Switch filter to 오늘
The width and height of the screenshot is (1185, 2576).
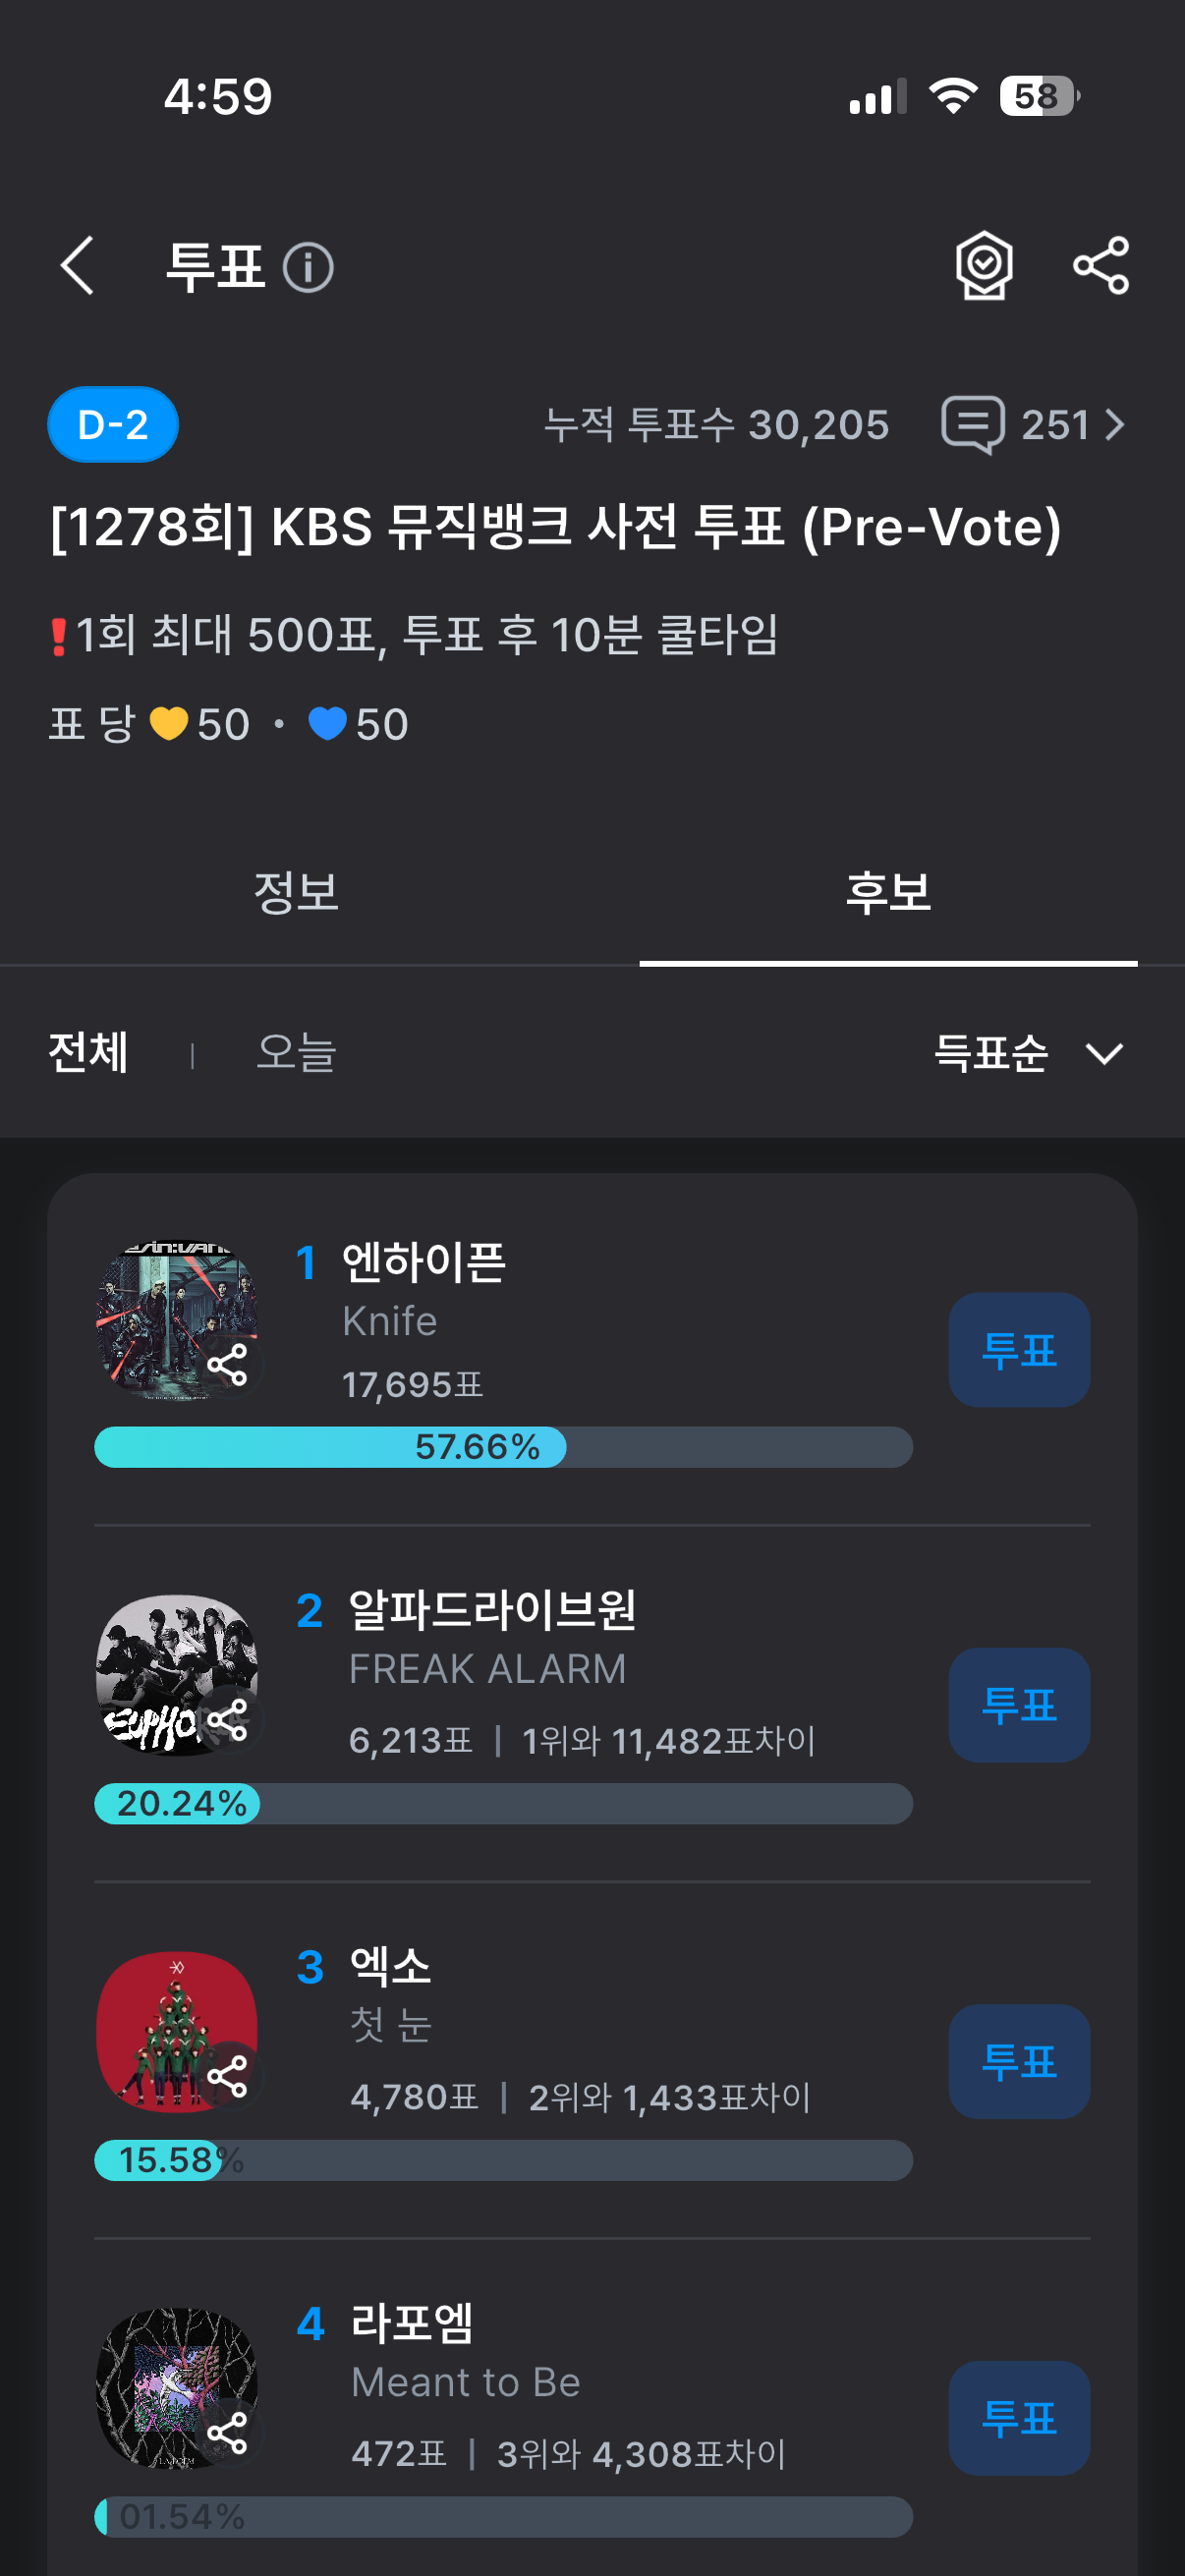tap(296, 1053)
